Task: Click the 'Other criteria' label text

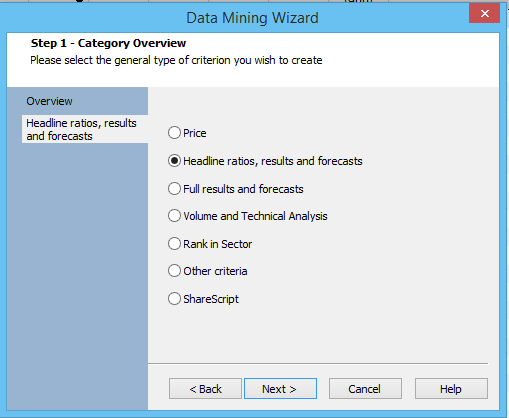Action: click(215, 271)
